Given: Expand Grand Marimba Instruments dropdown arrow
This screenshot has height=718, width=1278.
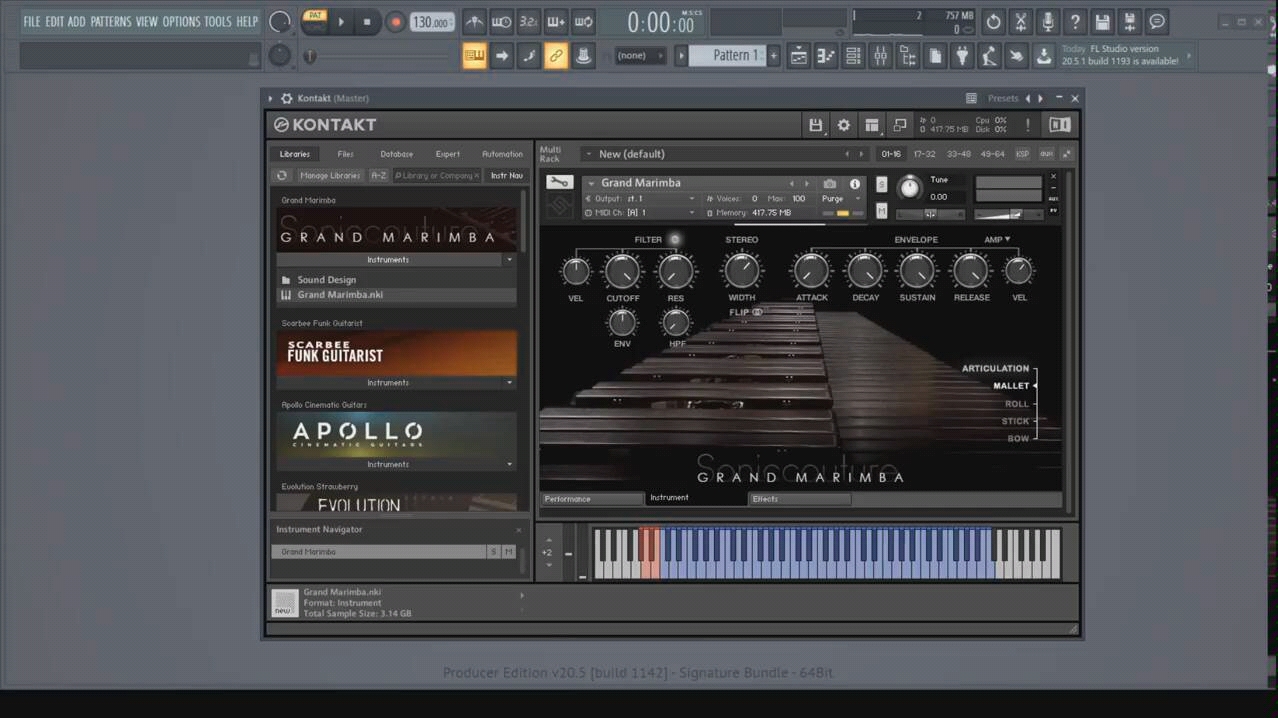Looking at the screenshot, I should click(x=509, y=260).
